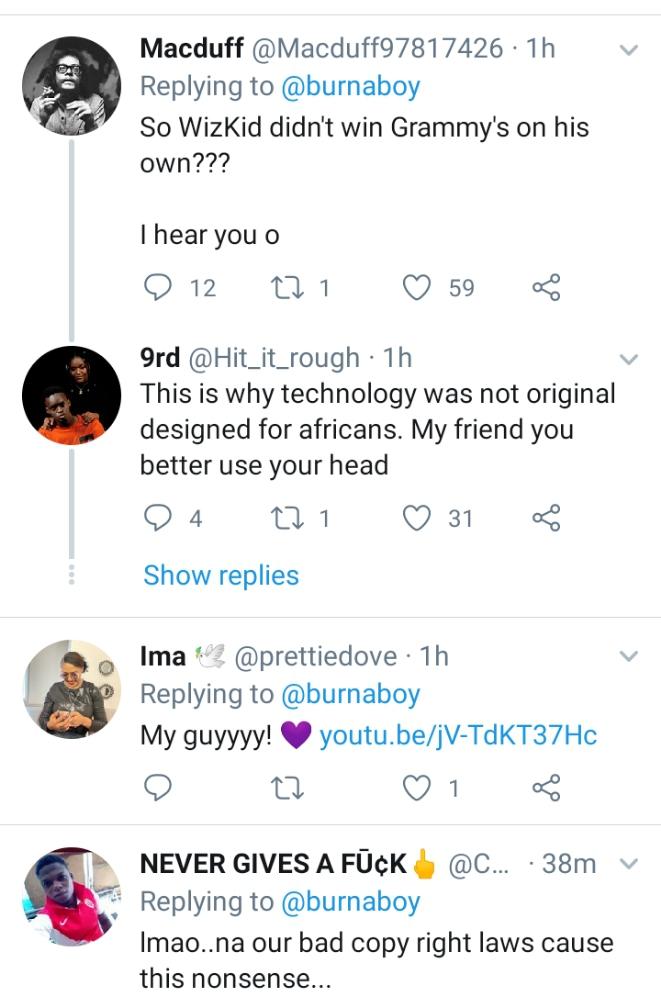View 9rd's profile avatar
Image resolution: width=661 pixels, height=998 pixels.
pos(71,395)
